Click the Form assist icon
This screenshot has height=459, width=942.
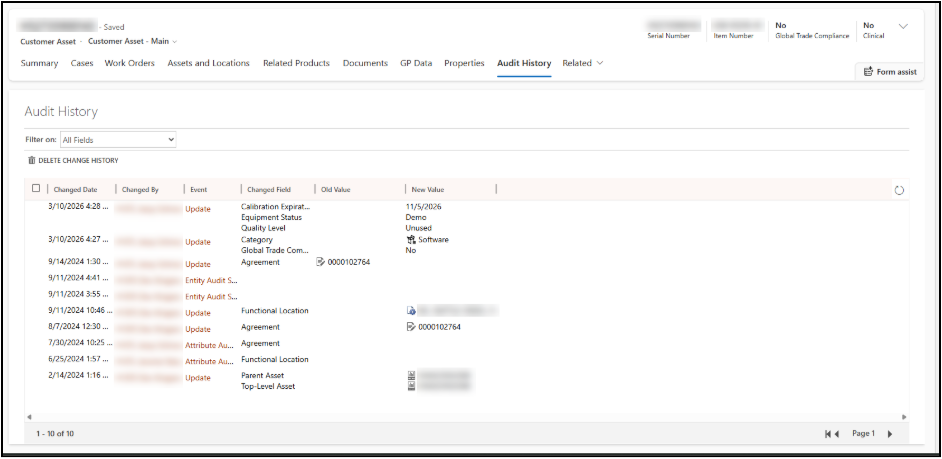point(868,71)
